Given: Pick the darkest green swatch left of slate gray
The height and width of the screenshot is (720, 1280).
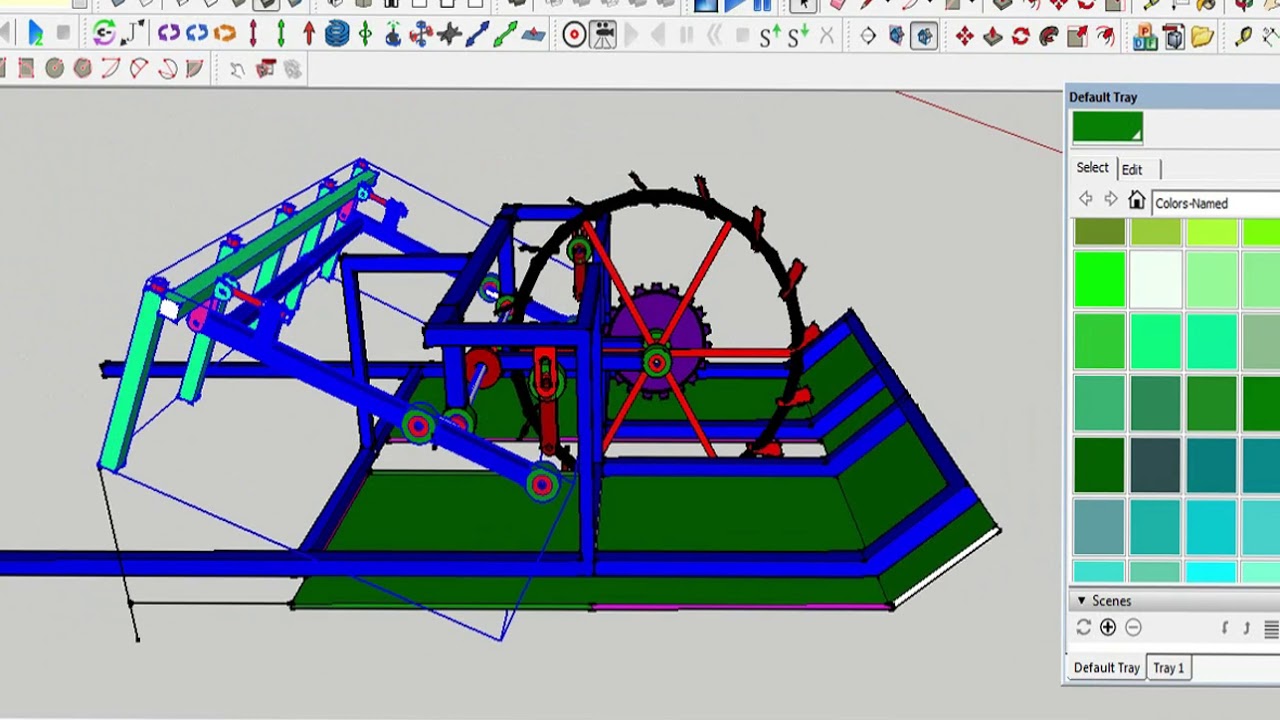Looking at the screenshot, I should tap(1099, 466).
